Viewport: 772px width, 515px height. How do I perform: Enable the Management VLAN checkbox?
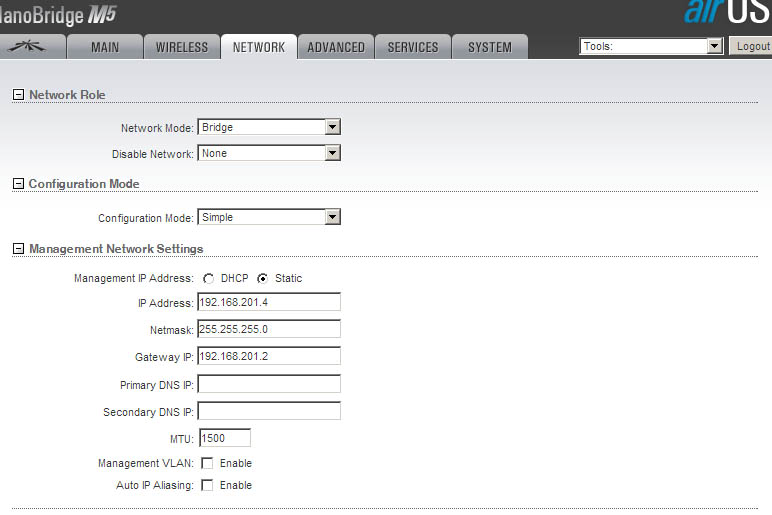(x=207, y=463)
